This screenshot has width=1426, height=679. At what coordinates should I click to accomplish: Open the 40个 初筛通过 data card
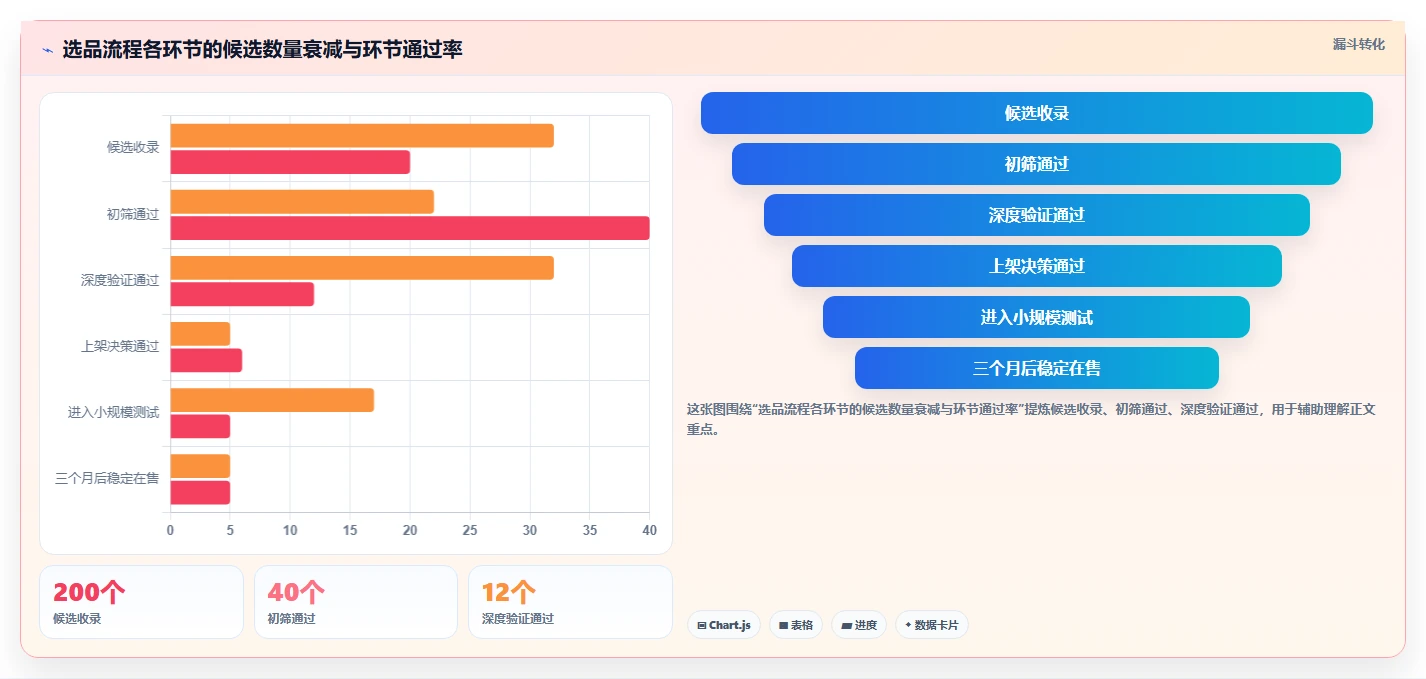tap(356, 602)
